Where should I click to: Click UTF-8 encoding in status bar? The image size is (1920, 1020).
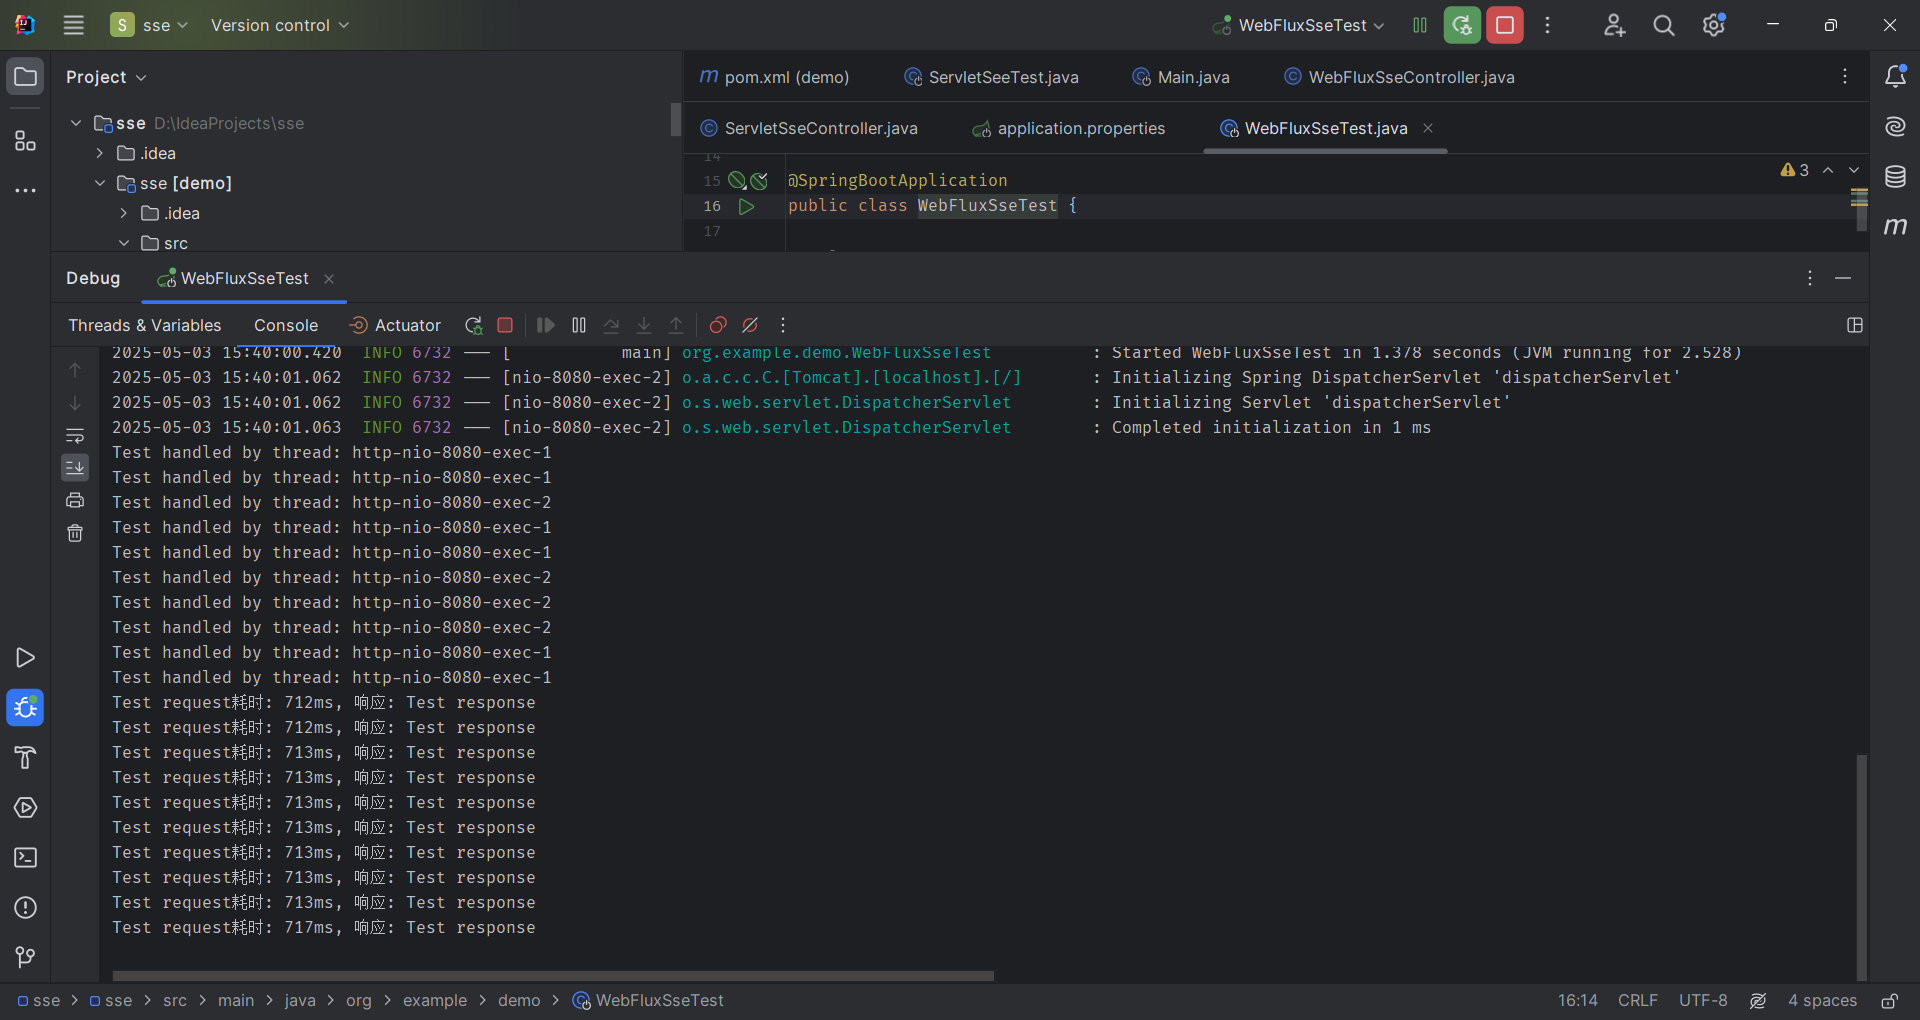[x=1703, y=1001]
